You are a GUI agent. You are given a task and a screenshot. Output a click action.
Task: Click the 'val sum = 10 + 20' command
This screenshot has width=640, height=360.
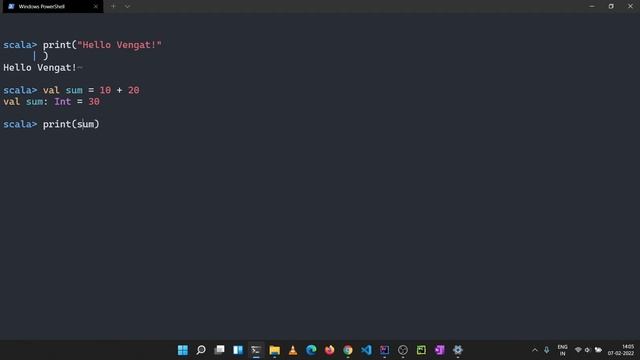pos(91,90)
